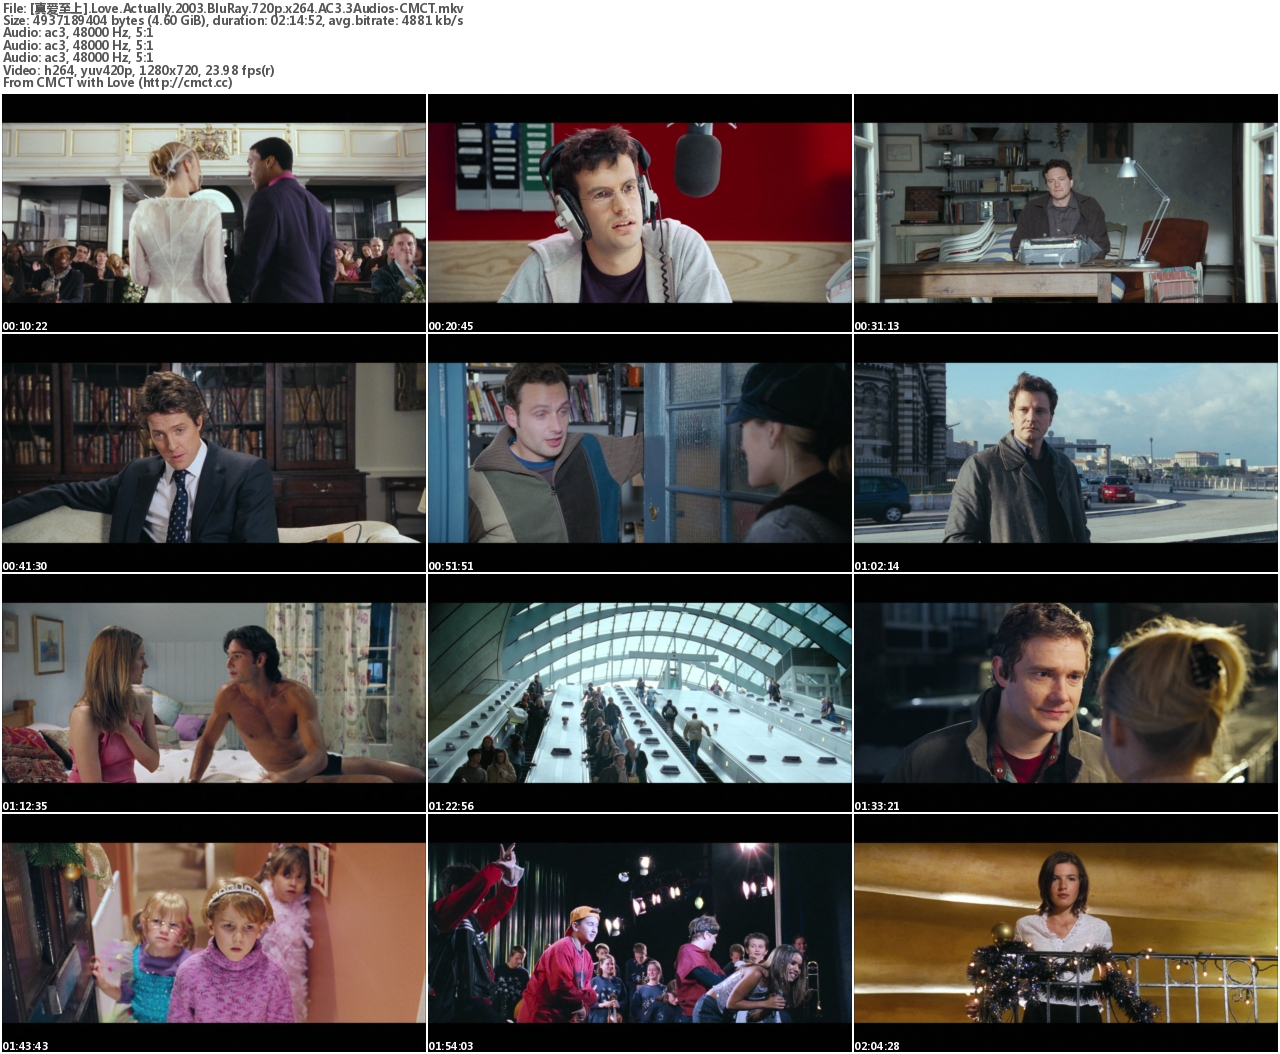
Task: Click the woman at tinsel balcony frame
Action: click(1065, 932)
